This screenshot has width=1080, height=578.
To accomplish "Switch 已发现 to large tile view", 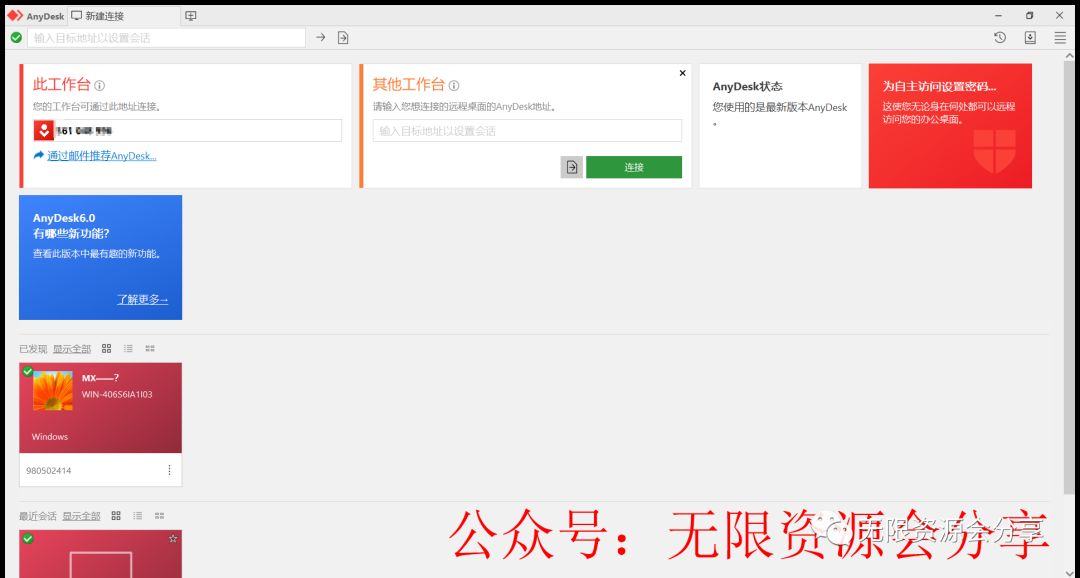I will pyautogui.click(x=106, y=349).
